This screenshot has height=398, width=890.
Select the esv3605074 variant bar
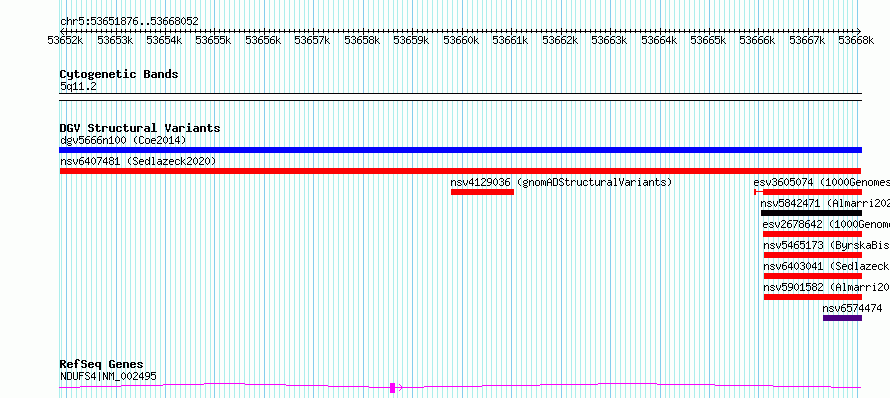[x=808, y=192]
